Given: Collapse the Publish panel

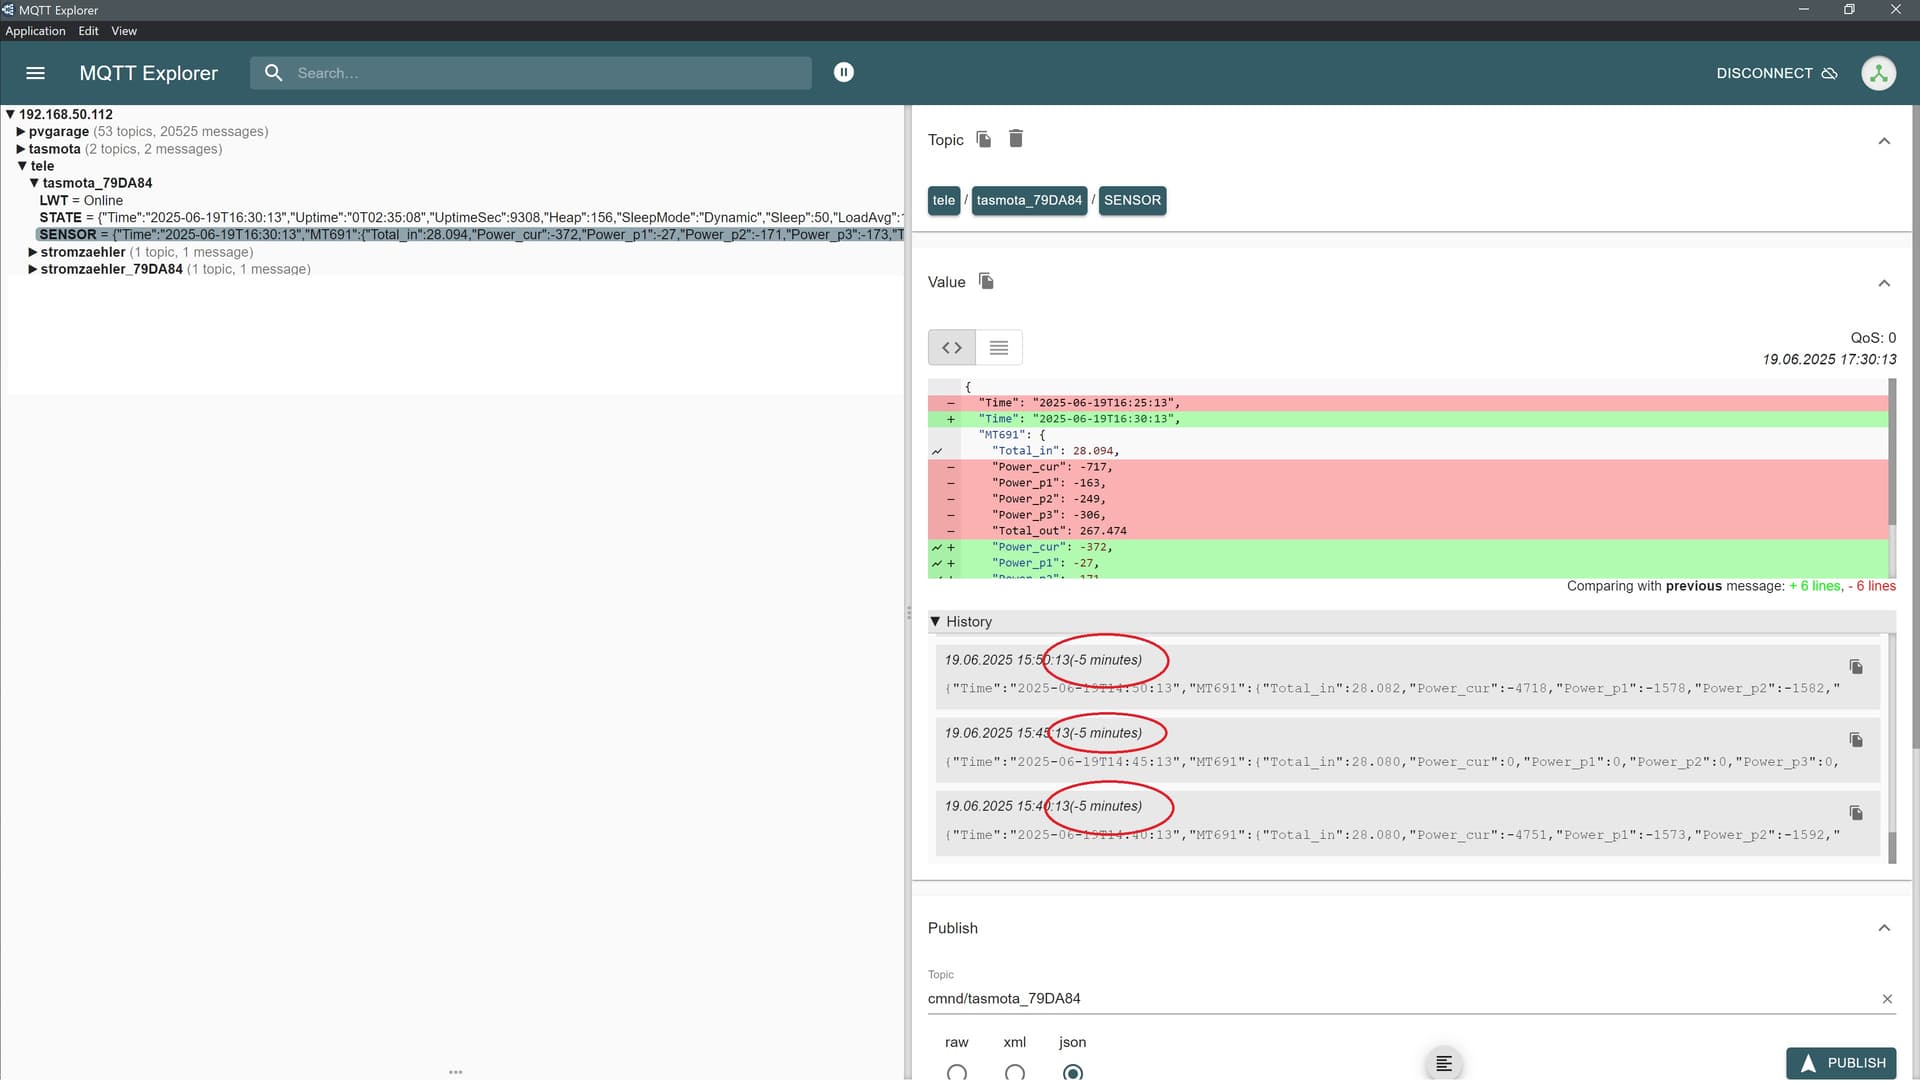Looking at the screenshot, I should click(1884, 928).
